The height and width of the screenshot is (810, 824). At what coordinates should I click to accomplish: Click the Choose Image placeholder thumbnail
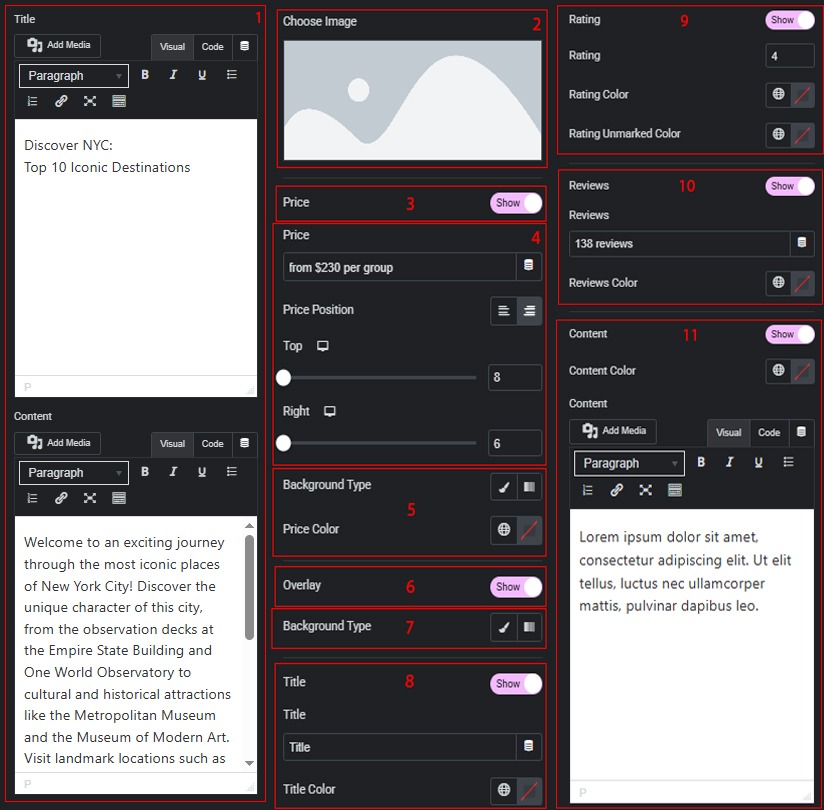[412, 100]
